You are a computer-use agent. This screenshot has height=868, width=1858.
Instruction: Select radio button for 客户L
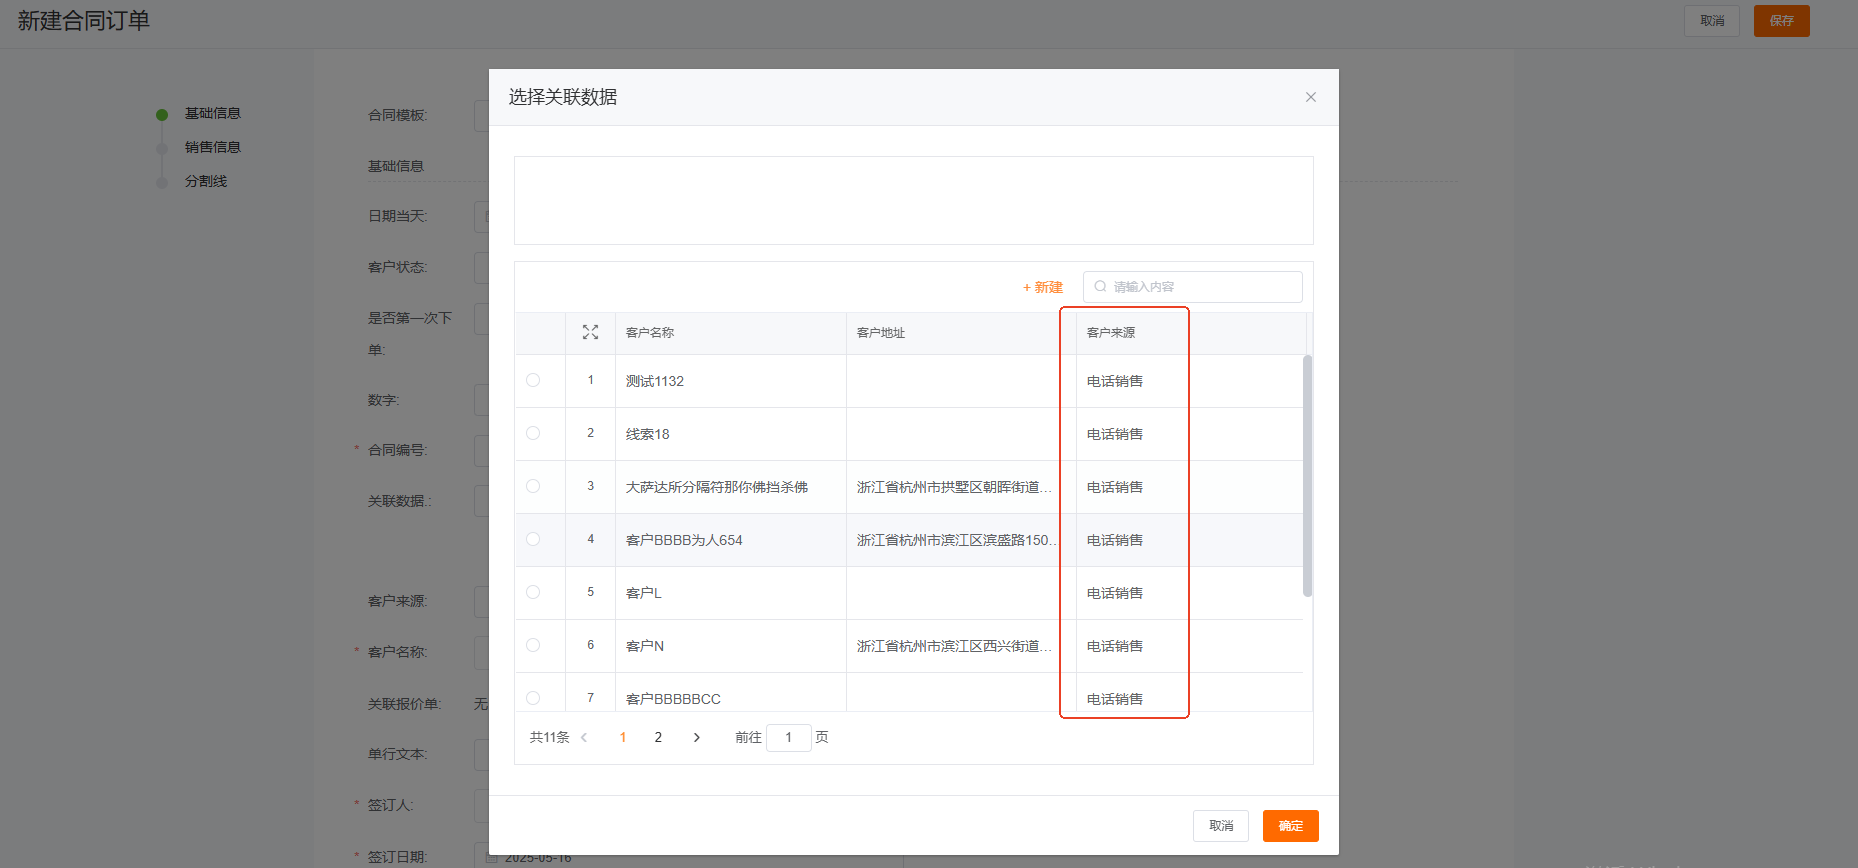point(533,592)
